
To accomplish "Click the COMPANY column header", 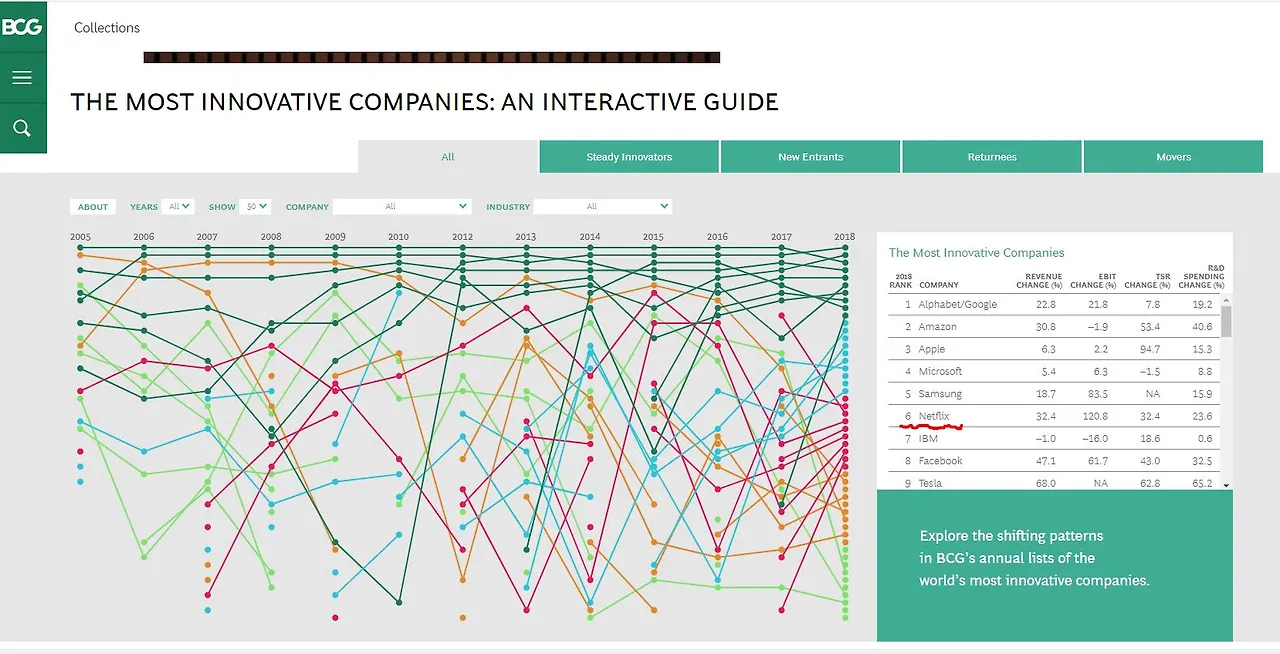I will [x=939, y=285].
